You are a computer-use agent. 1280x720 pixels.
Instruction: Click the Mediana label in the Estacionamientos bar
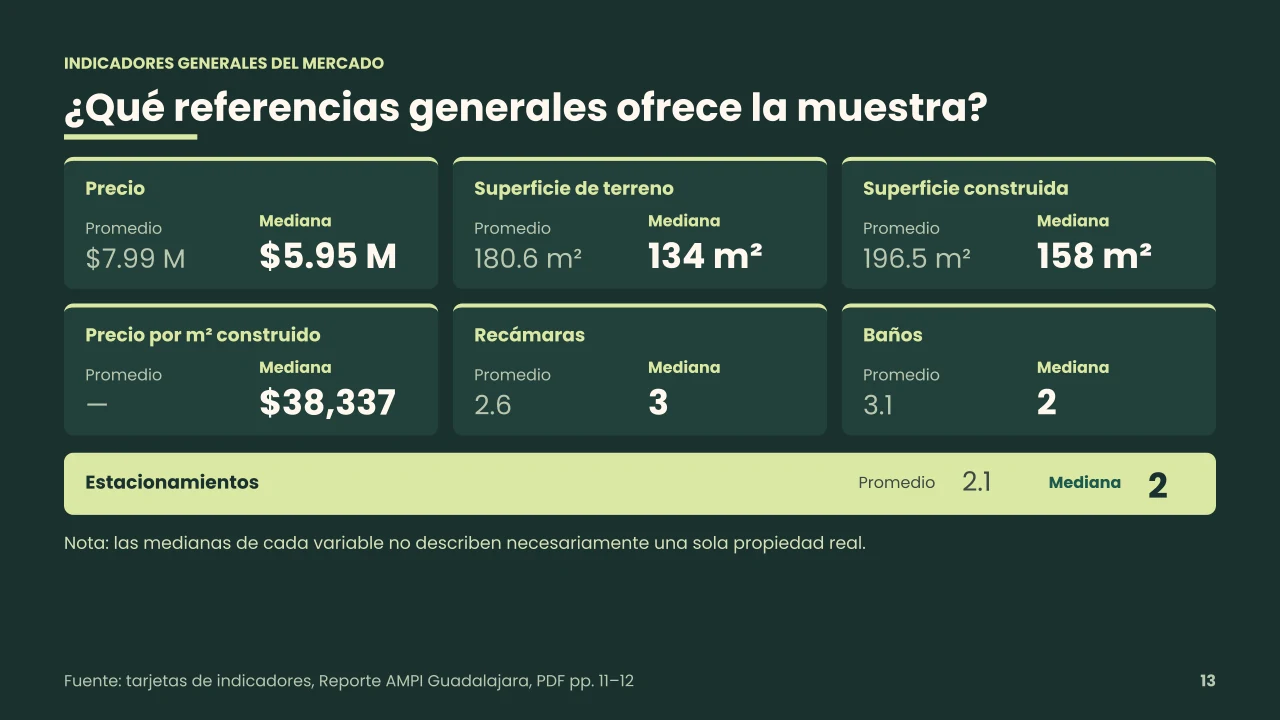tap(1085, 482)
